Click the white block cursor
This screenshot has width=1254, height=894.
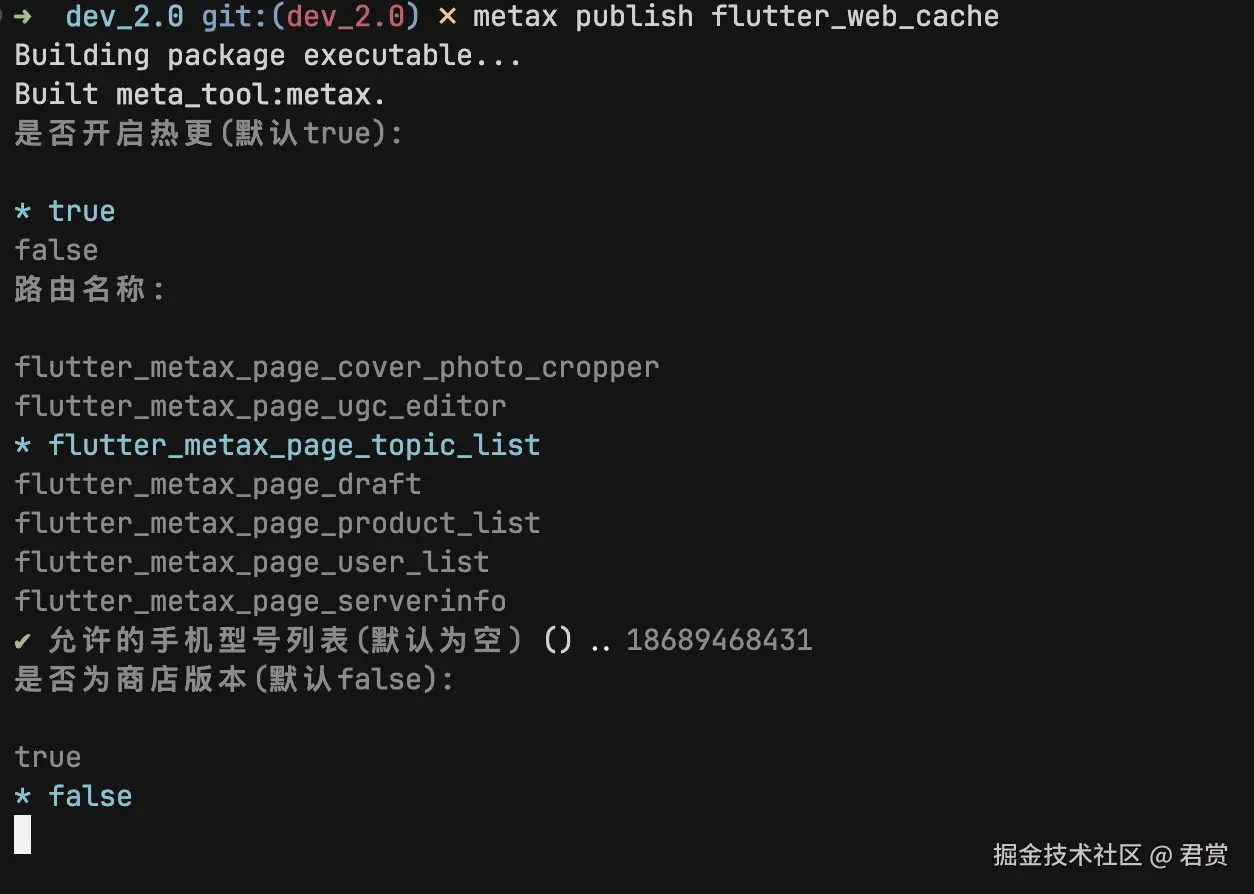pos(22,834)
